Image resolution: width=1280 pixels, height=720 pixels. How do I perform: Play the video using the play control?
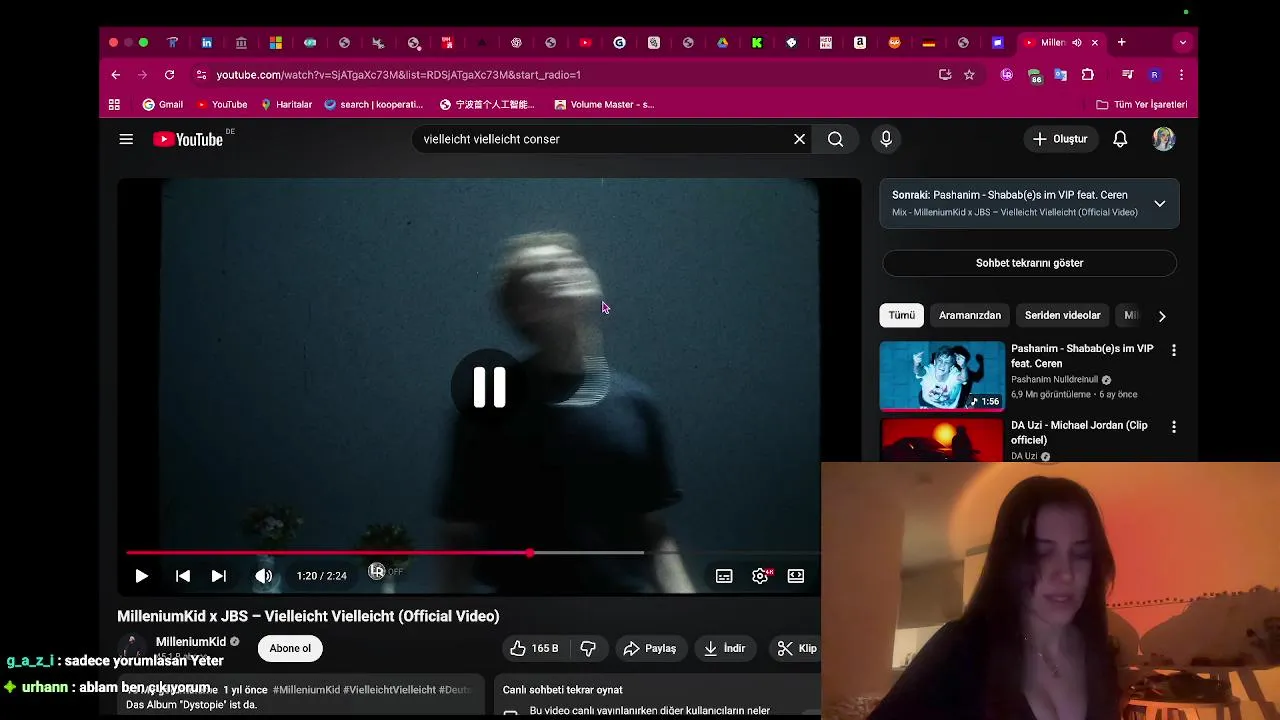(x=141, y=576)
